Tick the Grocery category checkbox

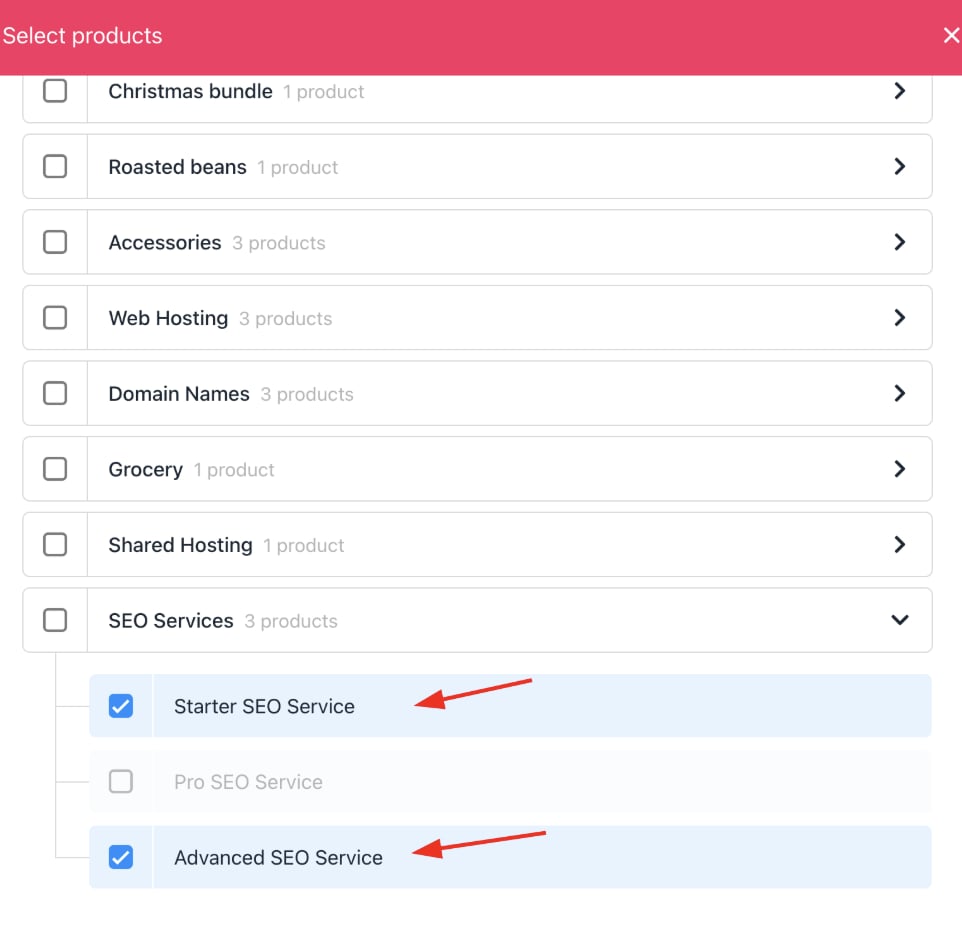(55, 469)
